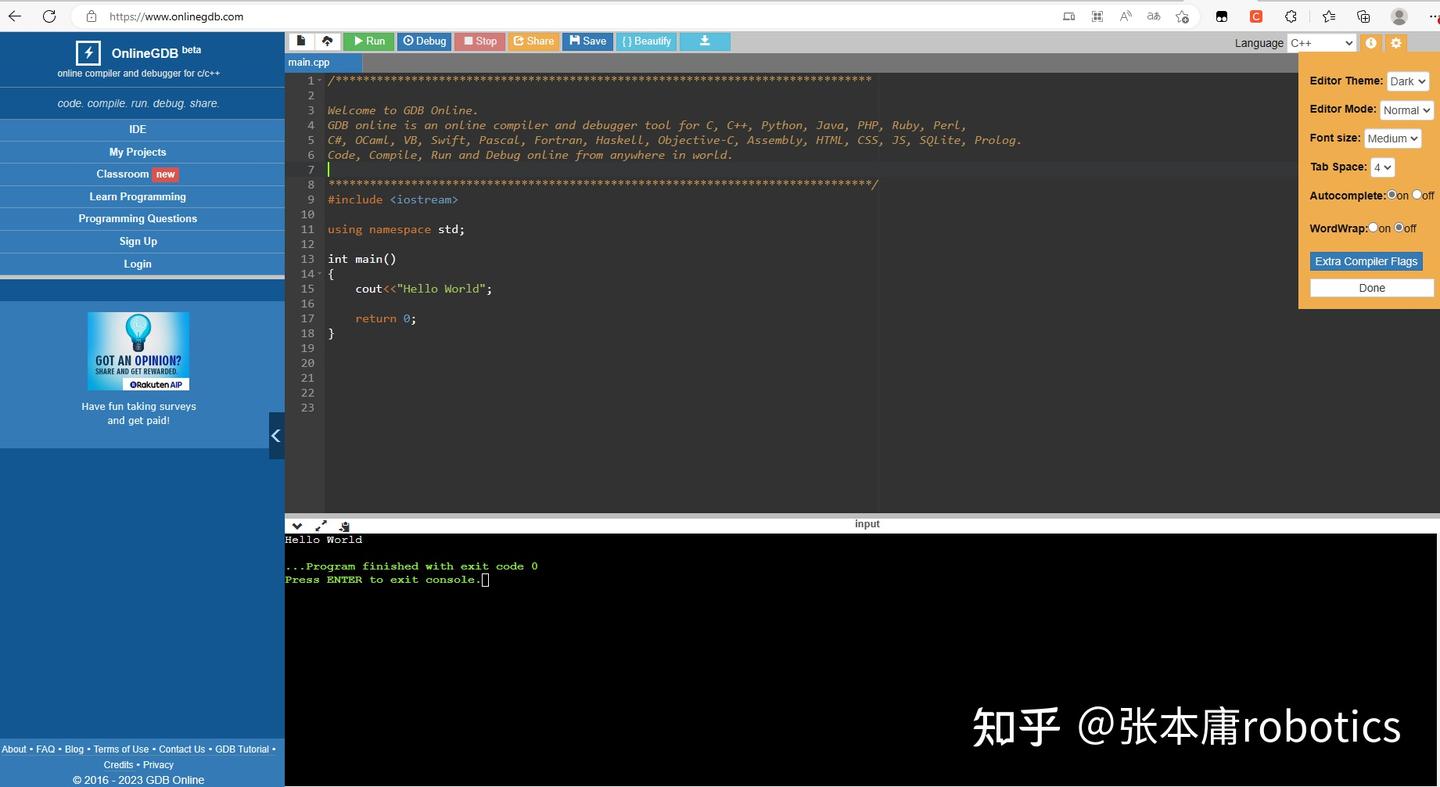The width and height of the screenshot is (1440, 787).
Task: Open My Projects from sidebar
Action: 137,152
